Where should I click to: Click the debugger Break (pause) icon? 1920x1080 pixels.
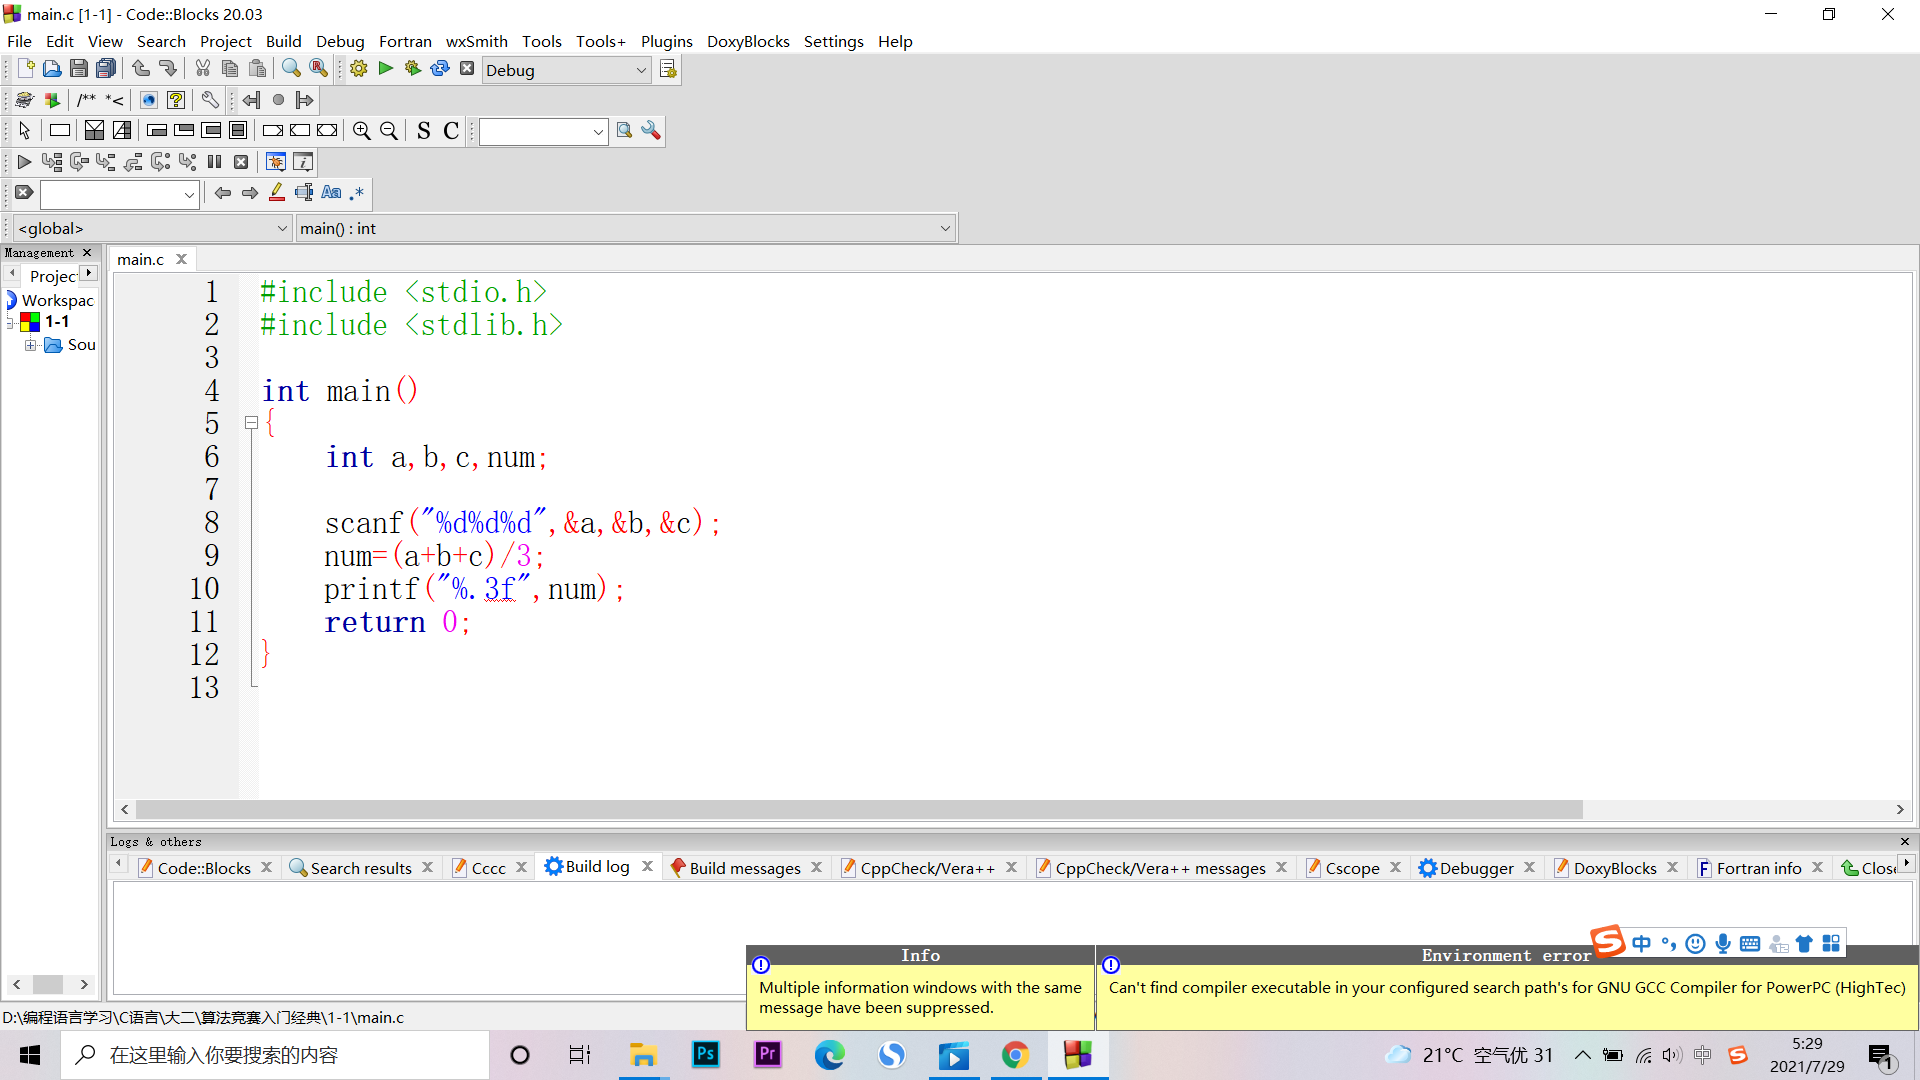pos(214,162)
